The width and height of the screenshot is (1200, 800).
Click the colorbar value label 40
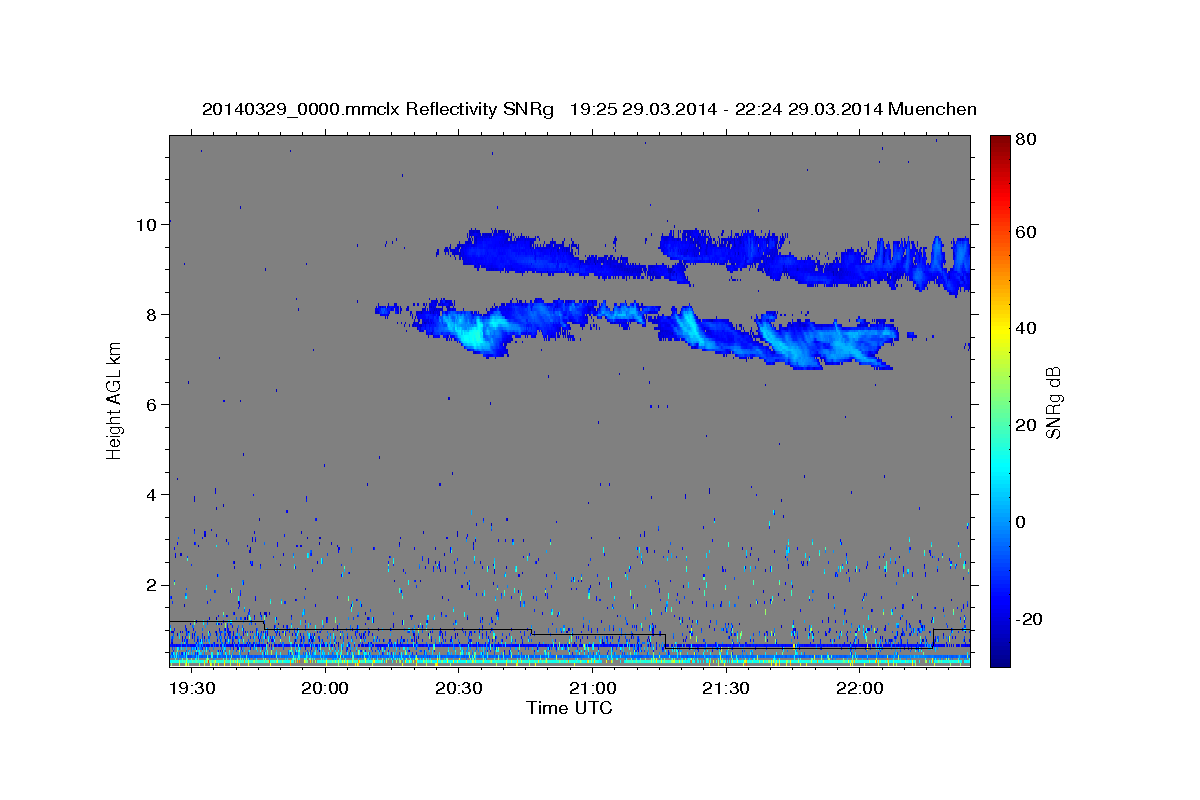click(x=1025, y=328)
